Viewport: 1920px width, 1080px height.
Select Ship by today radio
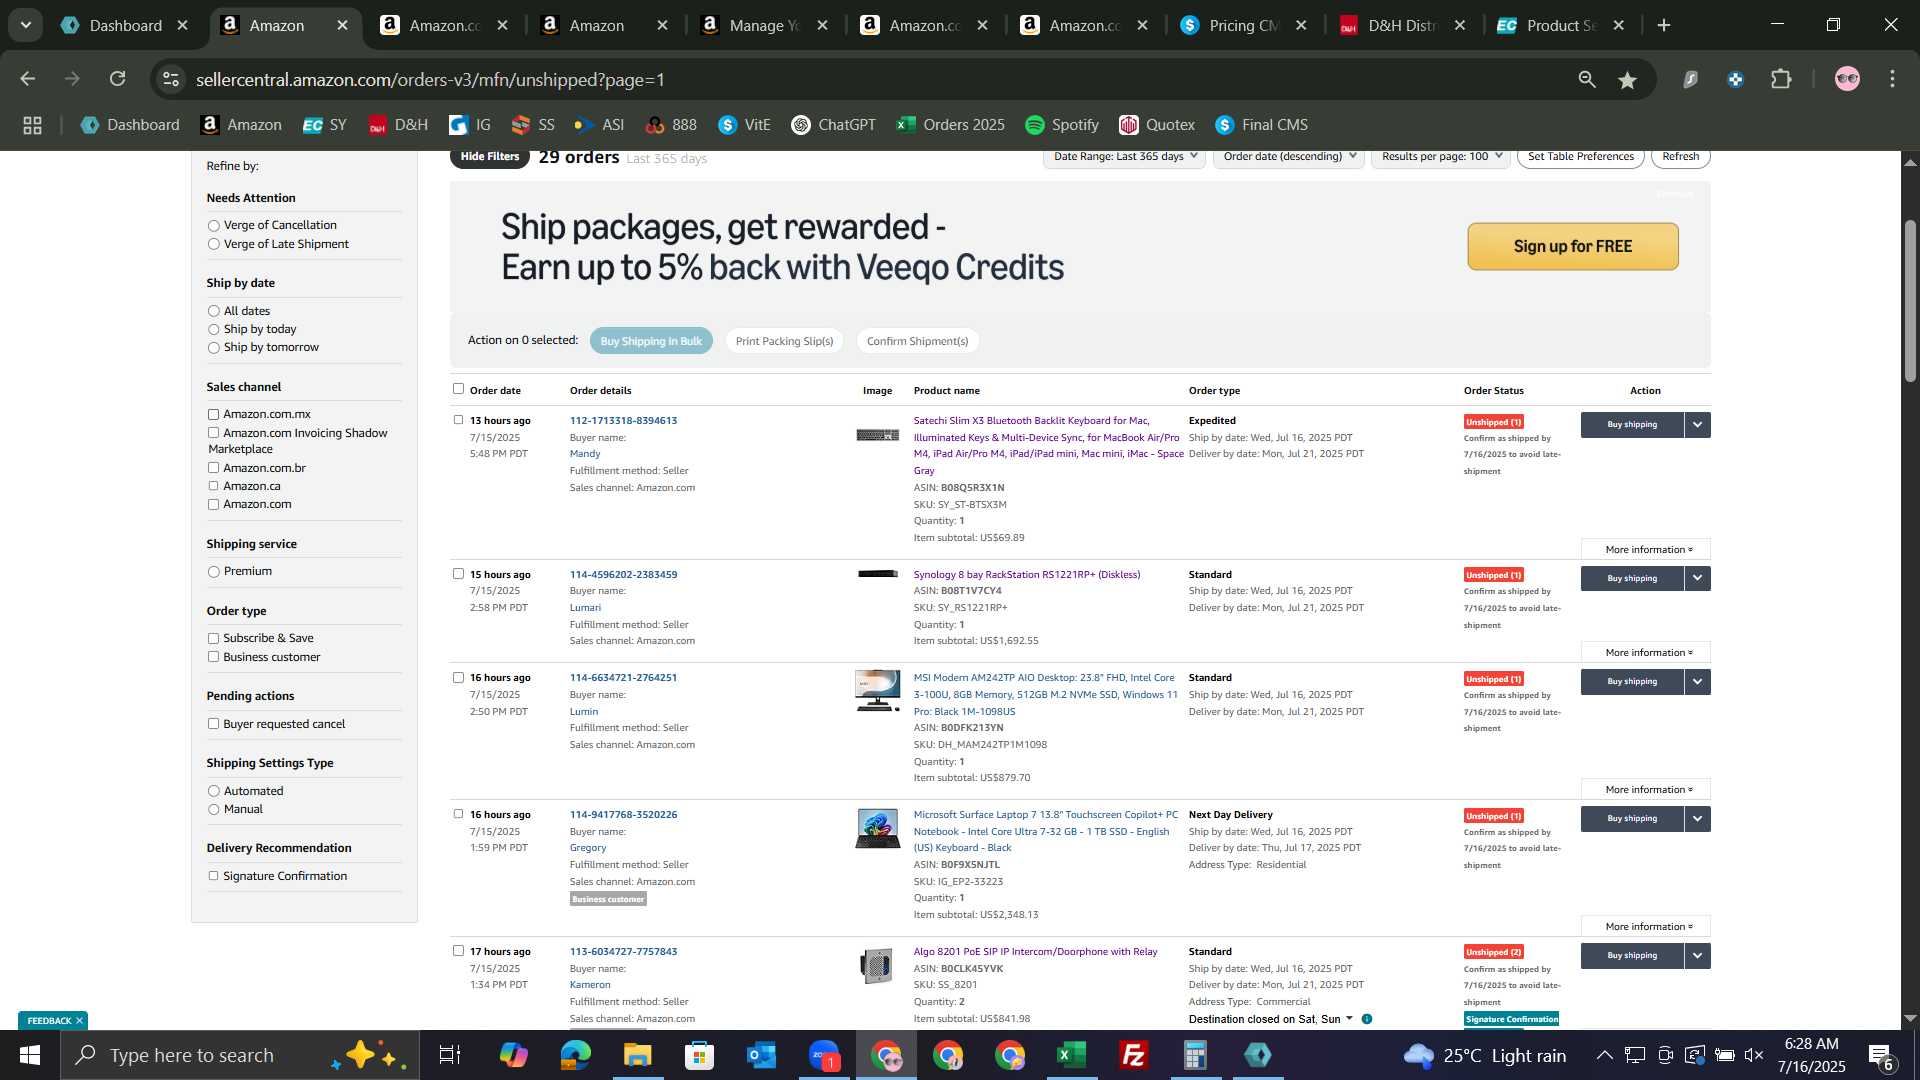pyautogui.click(x=213, y=330)
